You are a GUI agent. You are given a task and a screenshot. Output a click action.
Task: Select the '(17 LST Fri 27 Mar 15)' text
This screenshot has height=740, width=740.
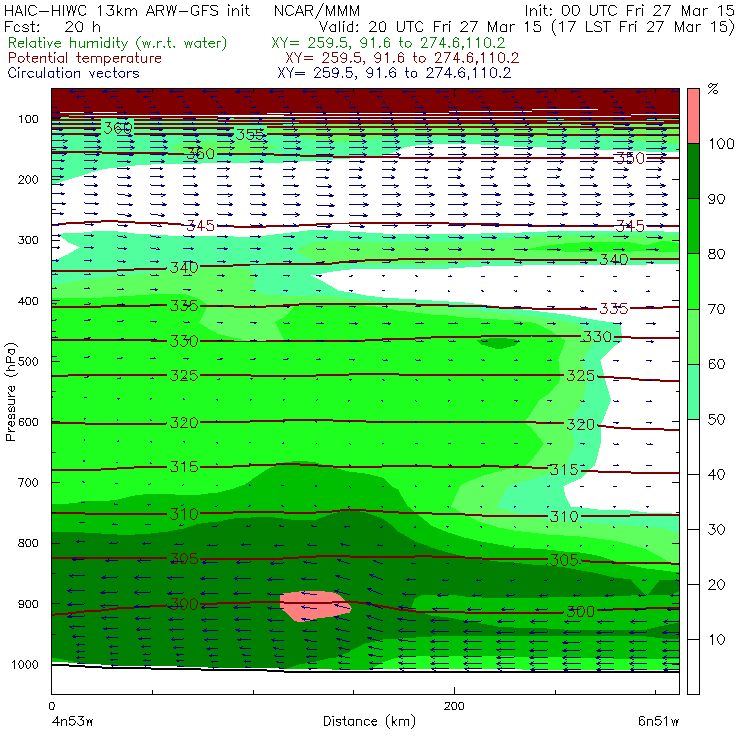[643, 27]
